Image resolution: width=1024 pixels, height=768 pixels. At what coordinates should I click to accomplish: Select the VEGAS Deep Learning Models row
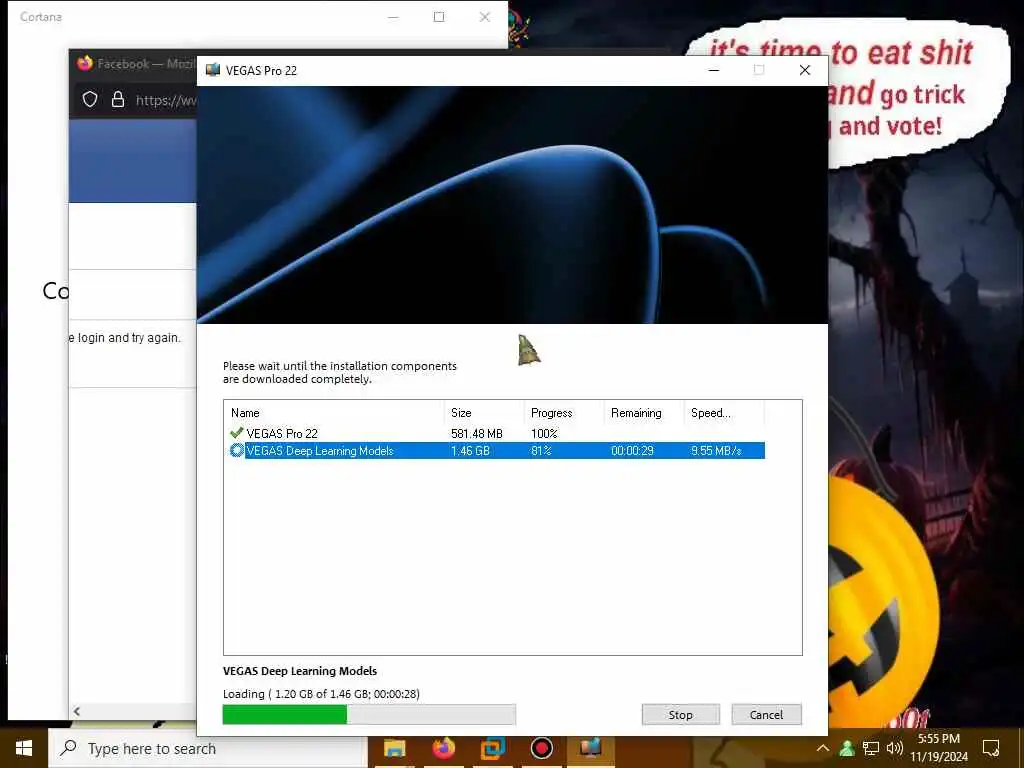point(497,451)
